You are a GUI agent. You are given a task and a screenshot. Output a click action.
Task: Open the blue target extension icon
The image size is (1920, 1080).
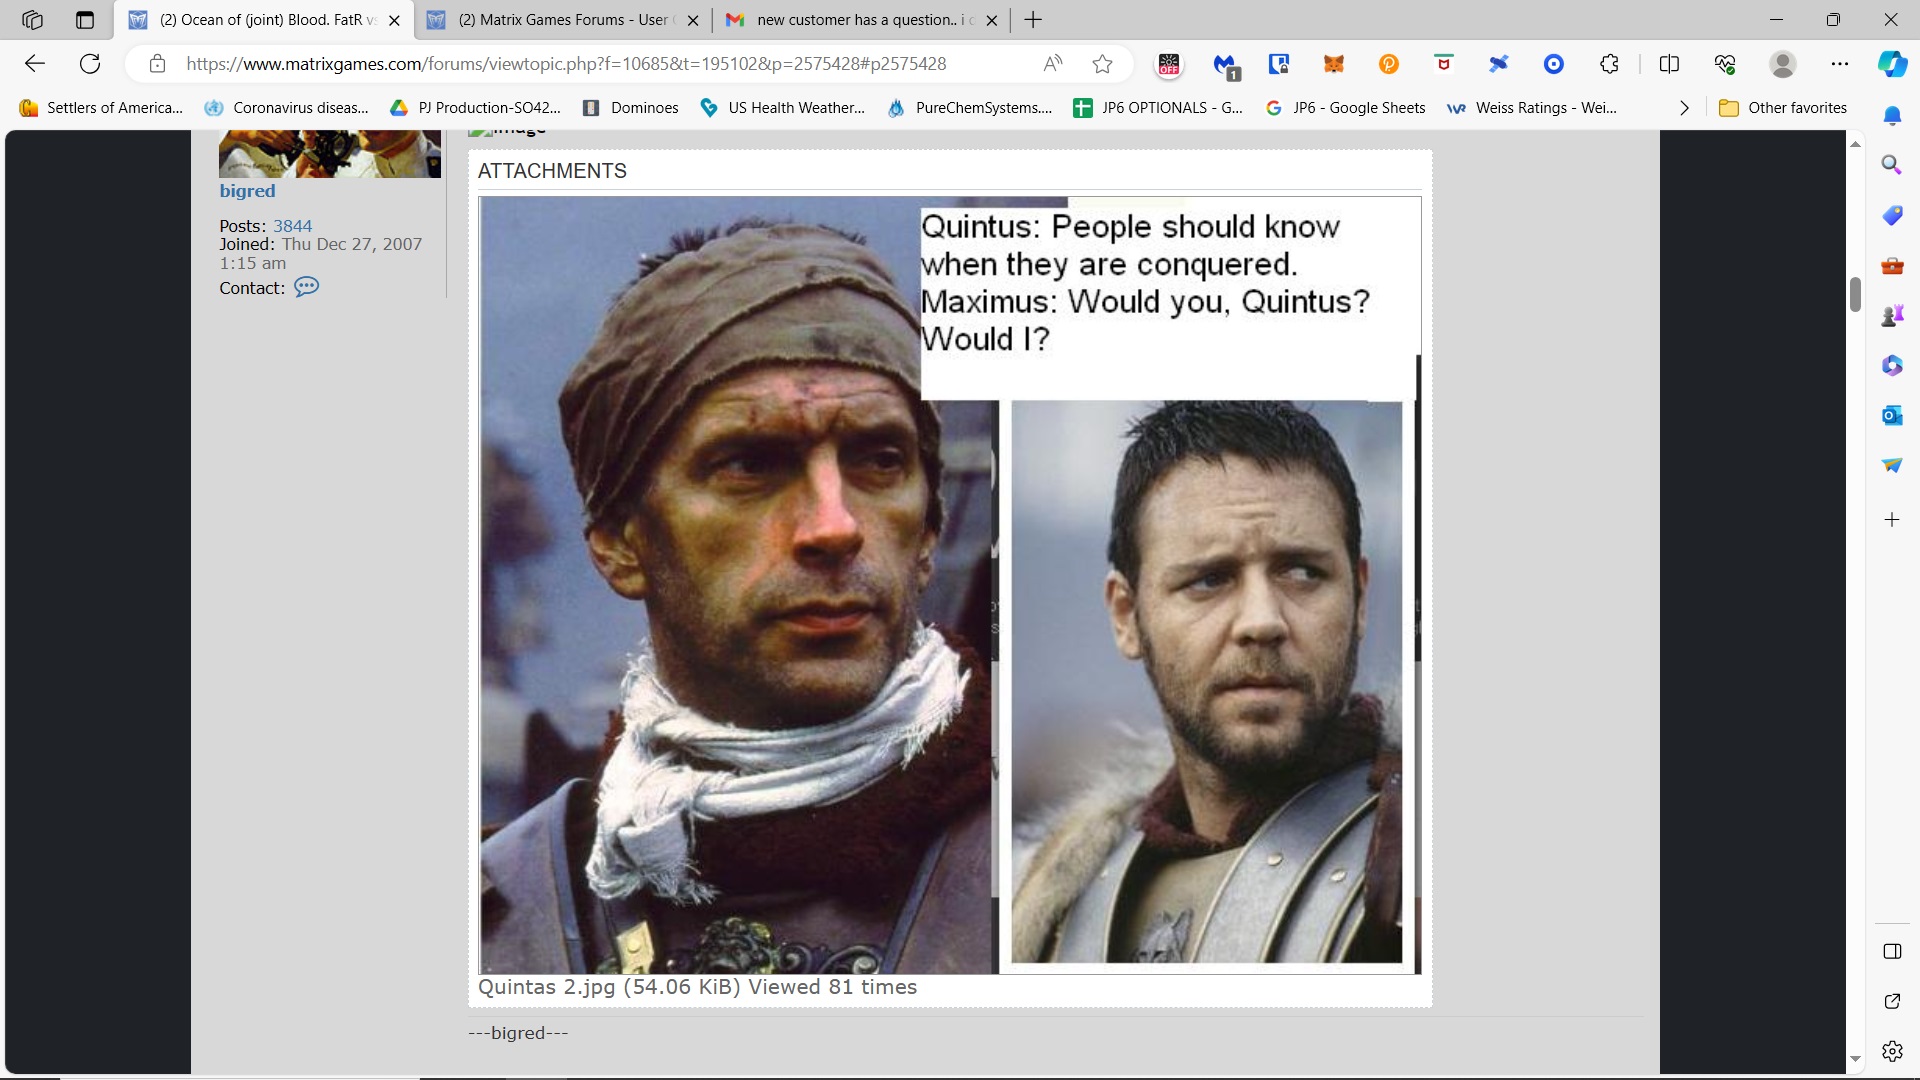pos(1554,64)
